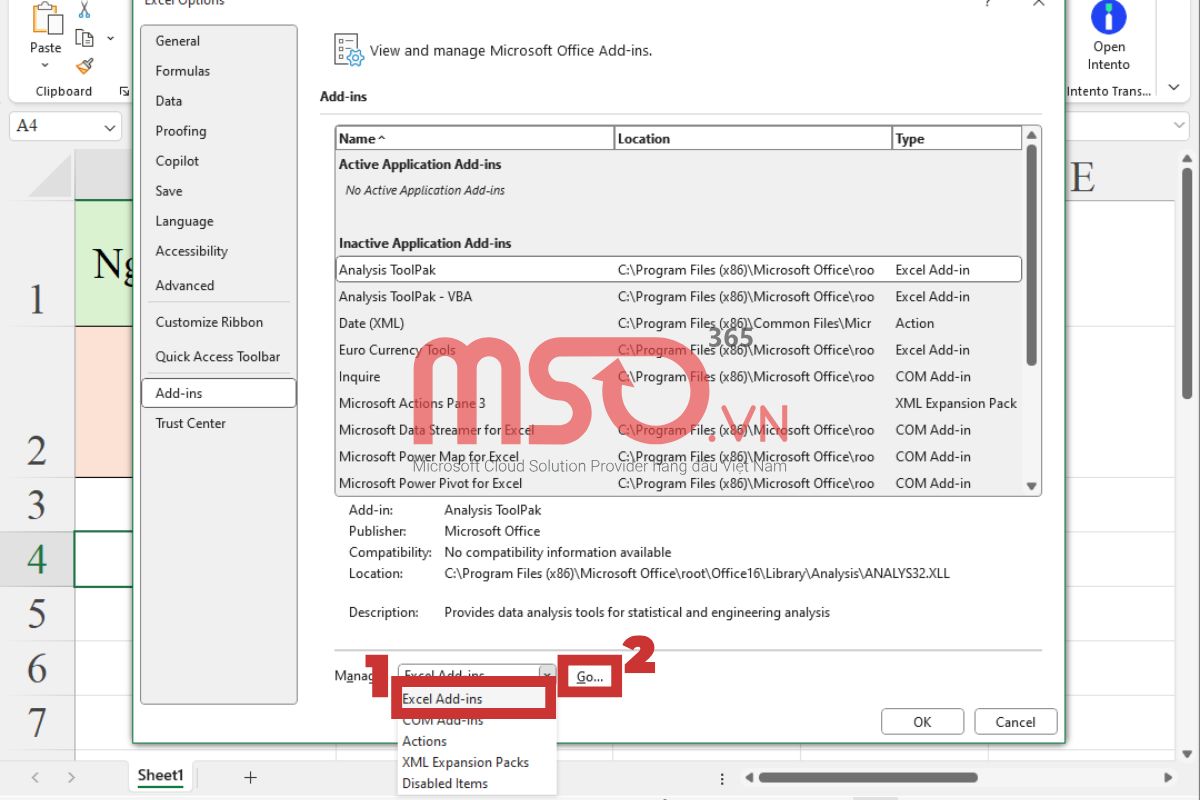Image resolution: width=1200 pixels, height=800 pixels.
Task: Click the select-all corner of the worksheet
Action: (52, 177)
